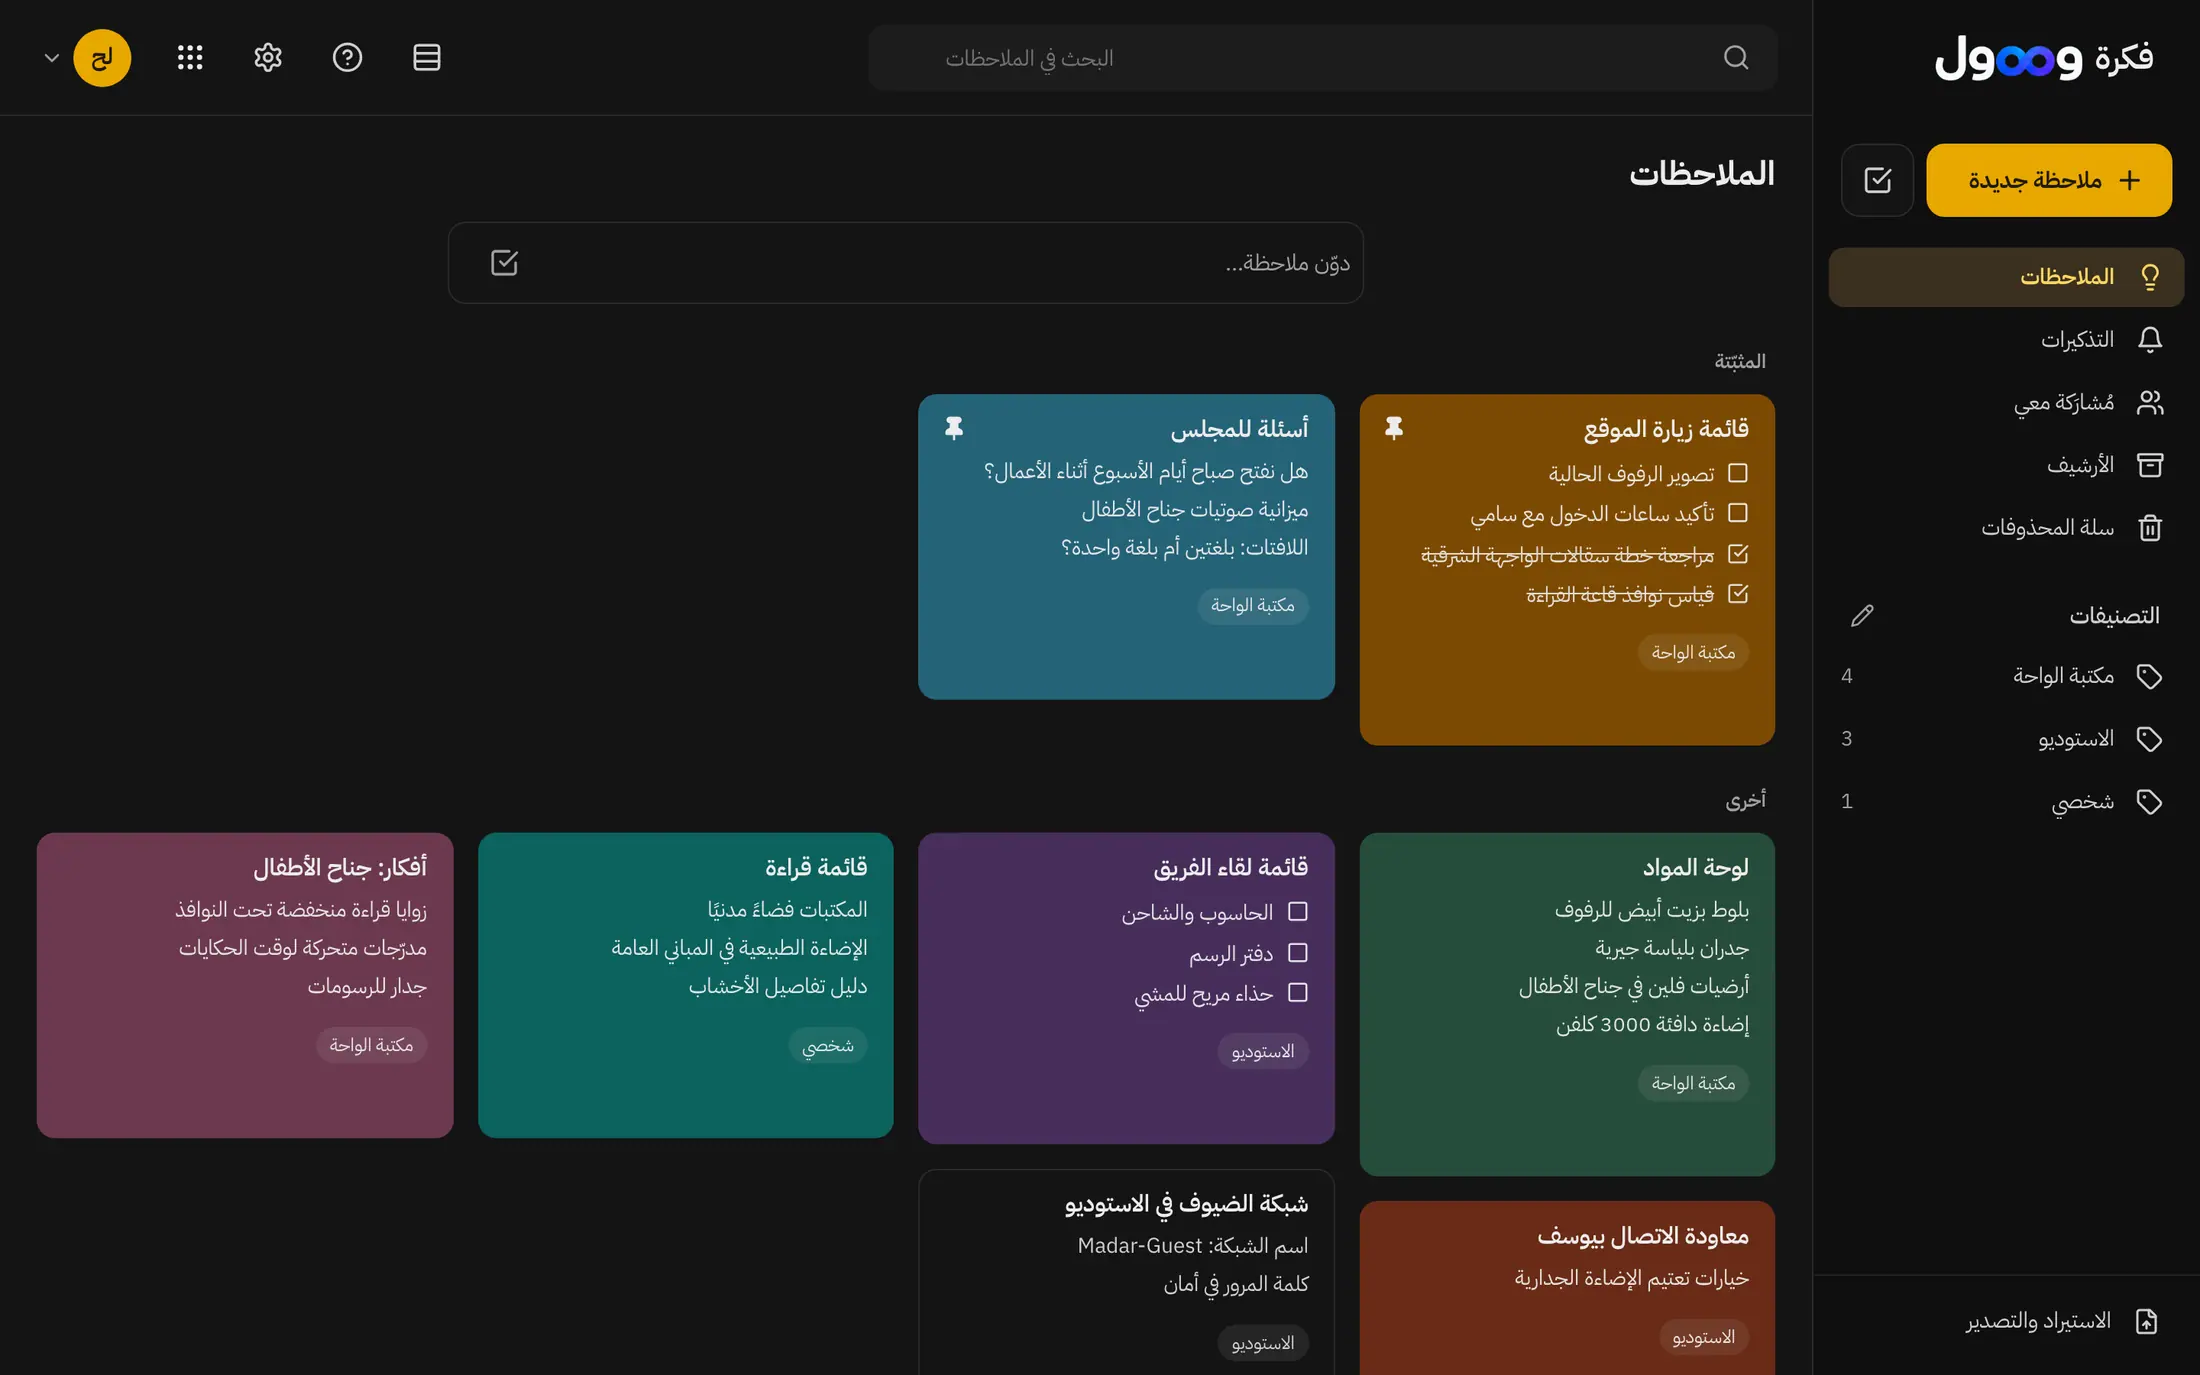Click شخصي tag on قائمة قراءة note

pos(828,1046)
